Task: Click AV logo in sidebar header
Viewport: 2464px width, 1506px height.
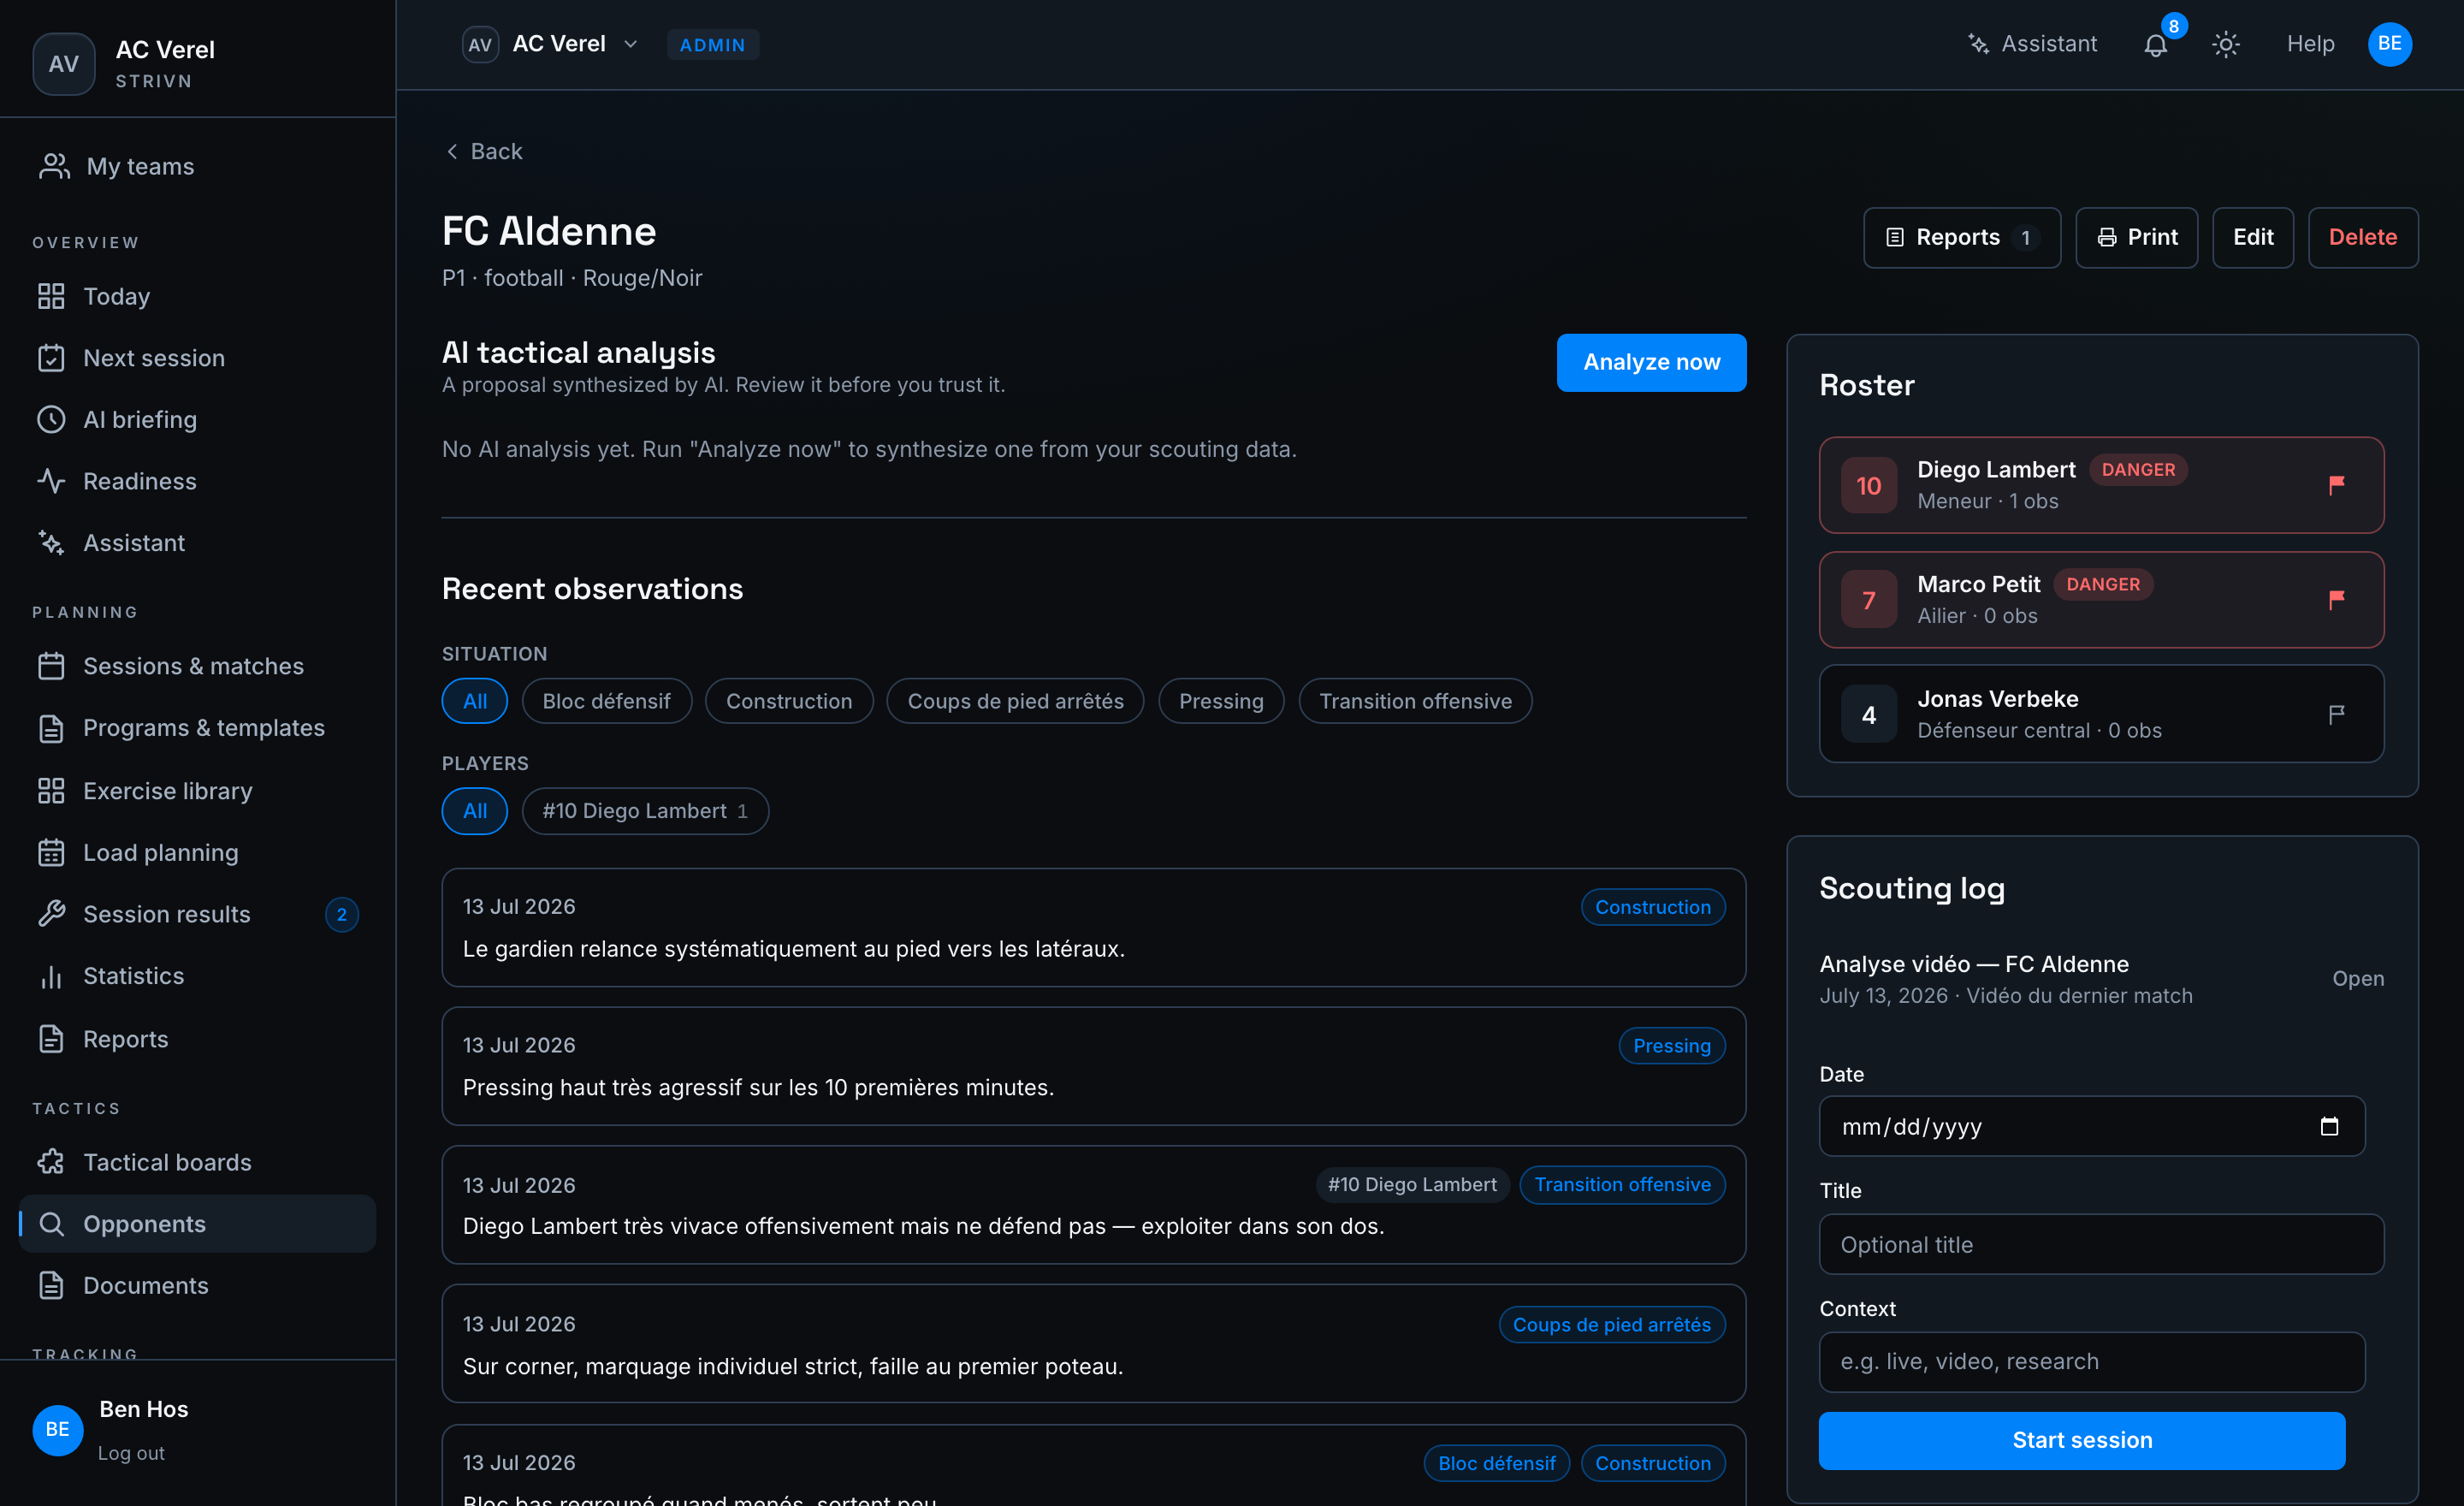Action: [64, 64]
